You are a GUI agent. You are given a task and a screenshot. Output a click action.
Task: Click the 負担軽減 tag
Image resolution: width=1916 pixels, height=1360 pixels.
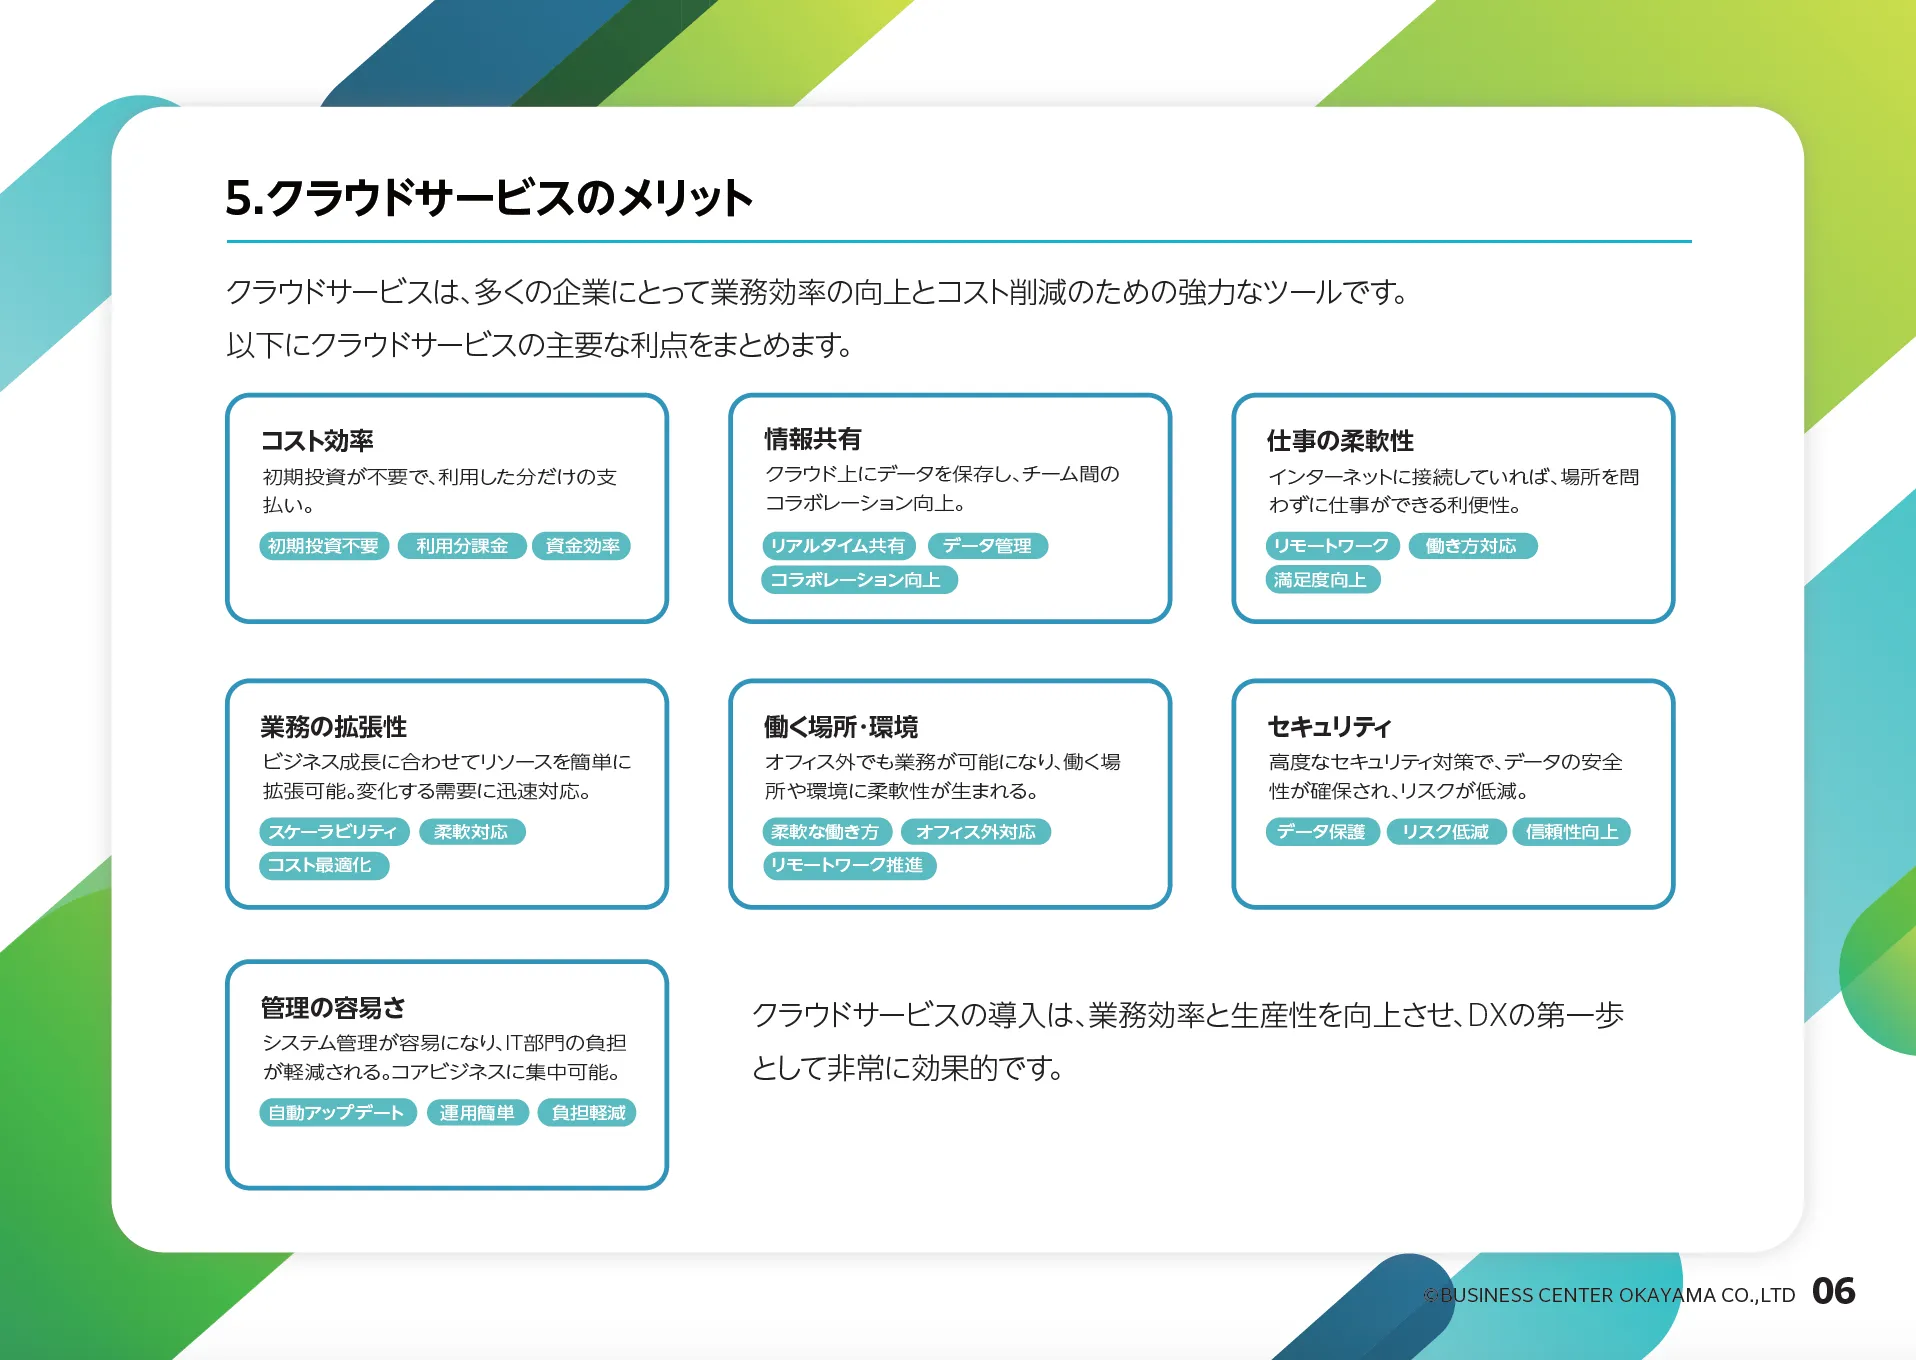click(x=587, y=1113)
